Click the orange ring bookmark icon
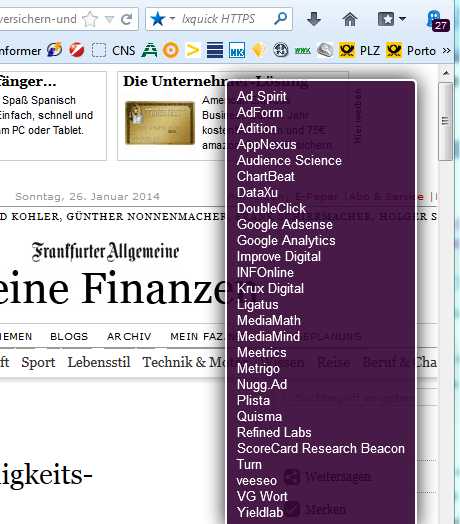The width and height of the screenshot is (460, 524). pos(171,50)
